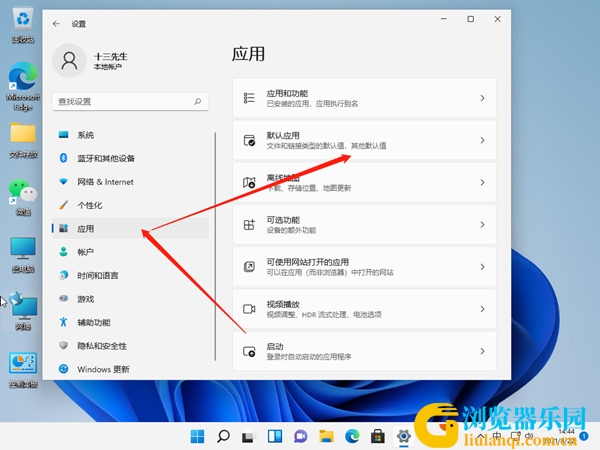
Task: Open Microsoft Store on the taskbar
Action: pos(378,436)
